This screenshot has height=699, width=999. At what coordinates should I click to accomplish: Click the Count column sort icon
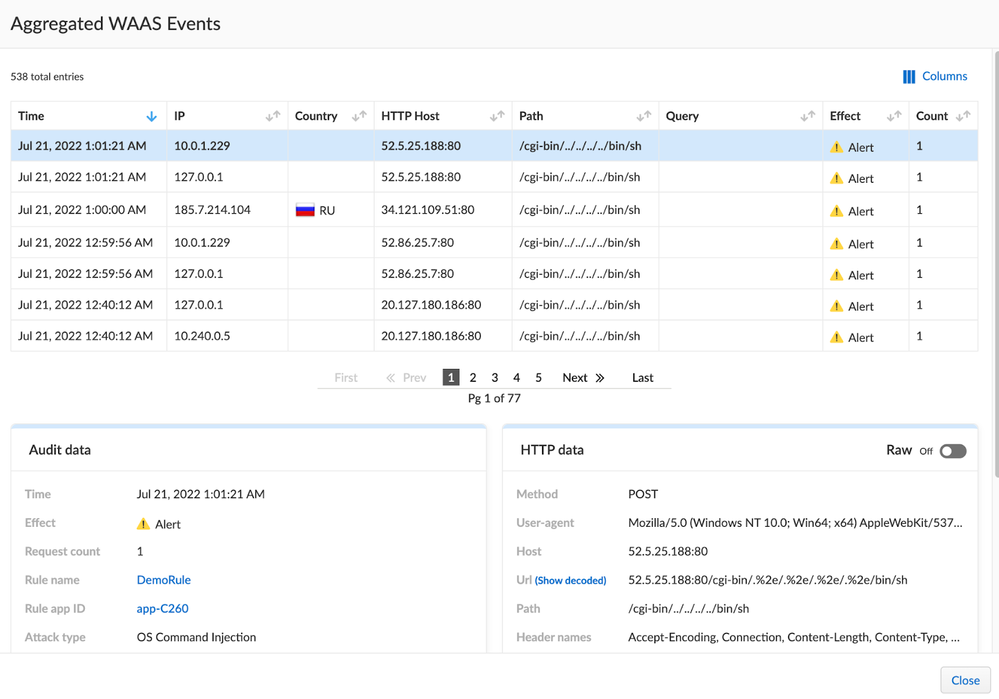coord(962,117)
